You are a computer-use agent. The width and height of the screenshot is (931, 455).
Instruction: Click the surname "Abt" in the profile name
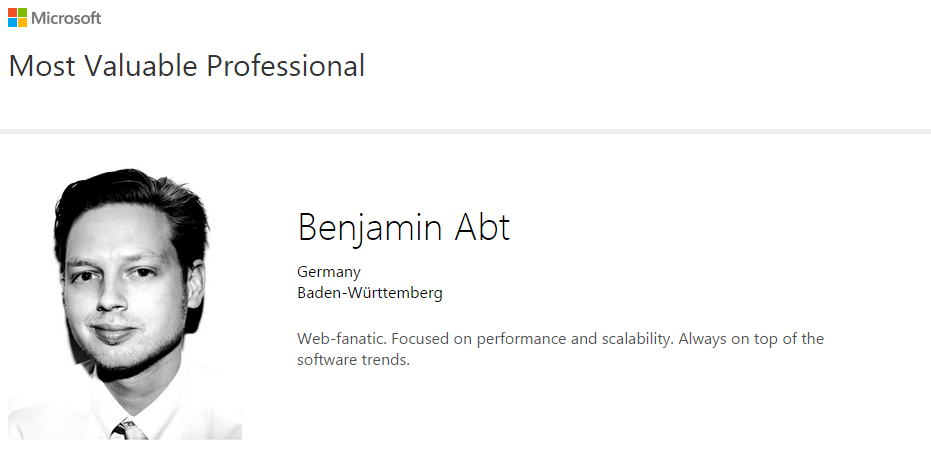pyautogui.click(x=484, y=227)
